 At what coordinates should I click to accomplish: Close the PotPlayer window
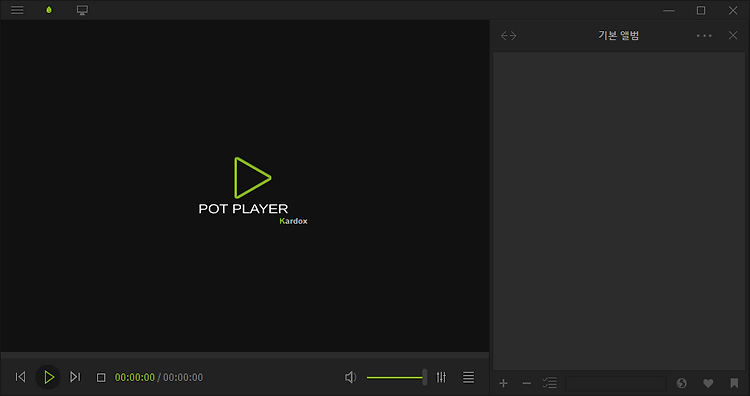[x=733, y=10]
